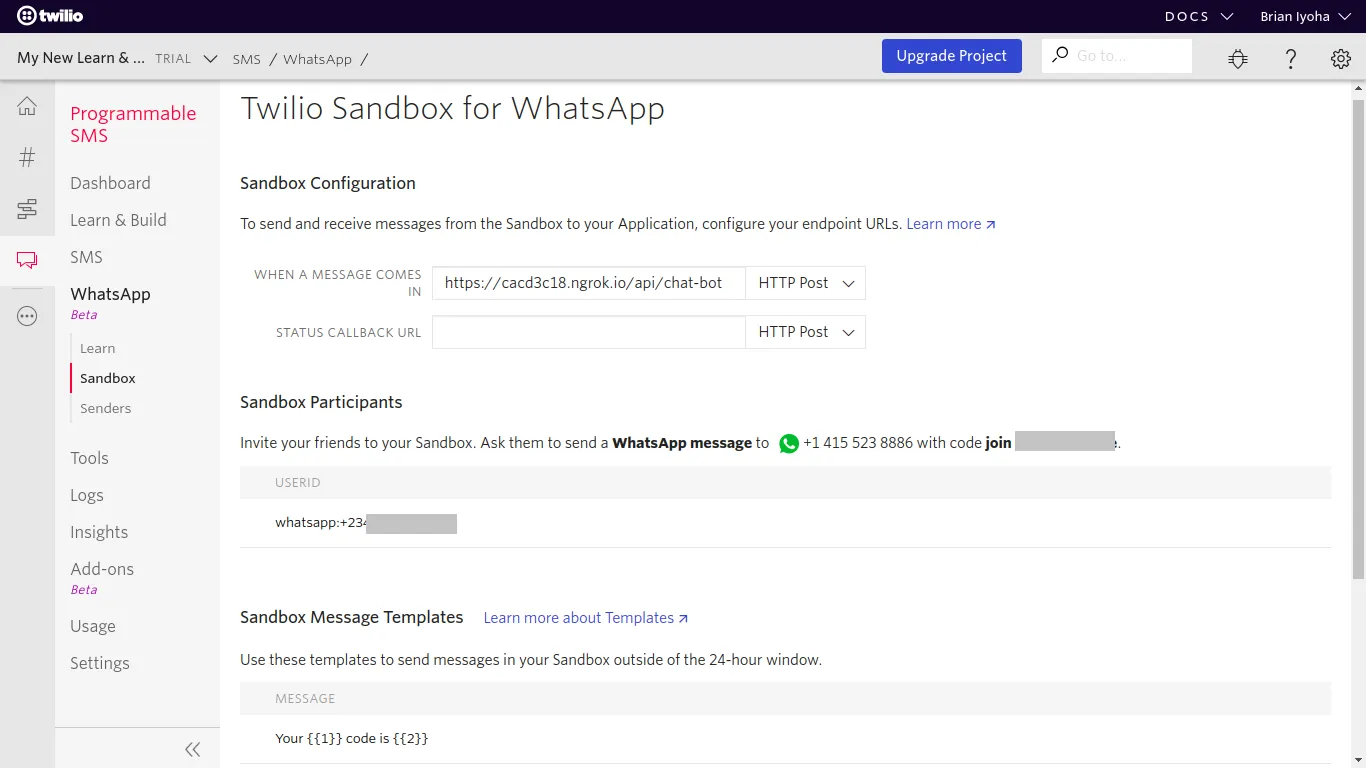Open the Logs section in sidebar
1366x768 pixels.
[x=86, y=495]
